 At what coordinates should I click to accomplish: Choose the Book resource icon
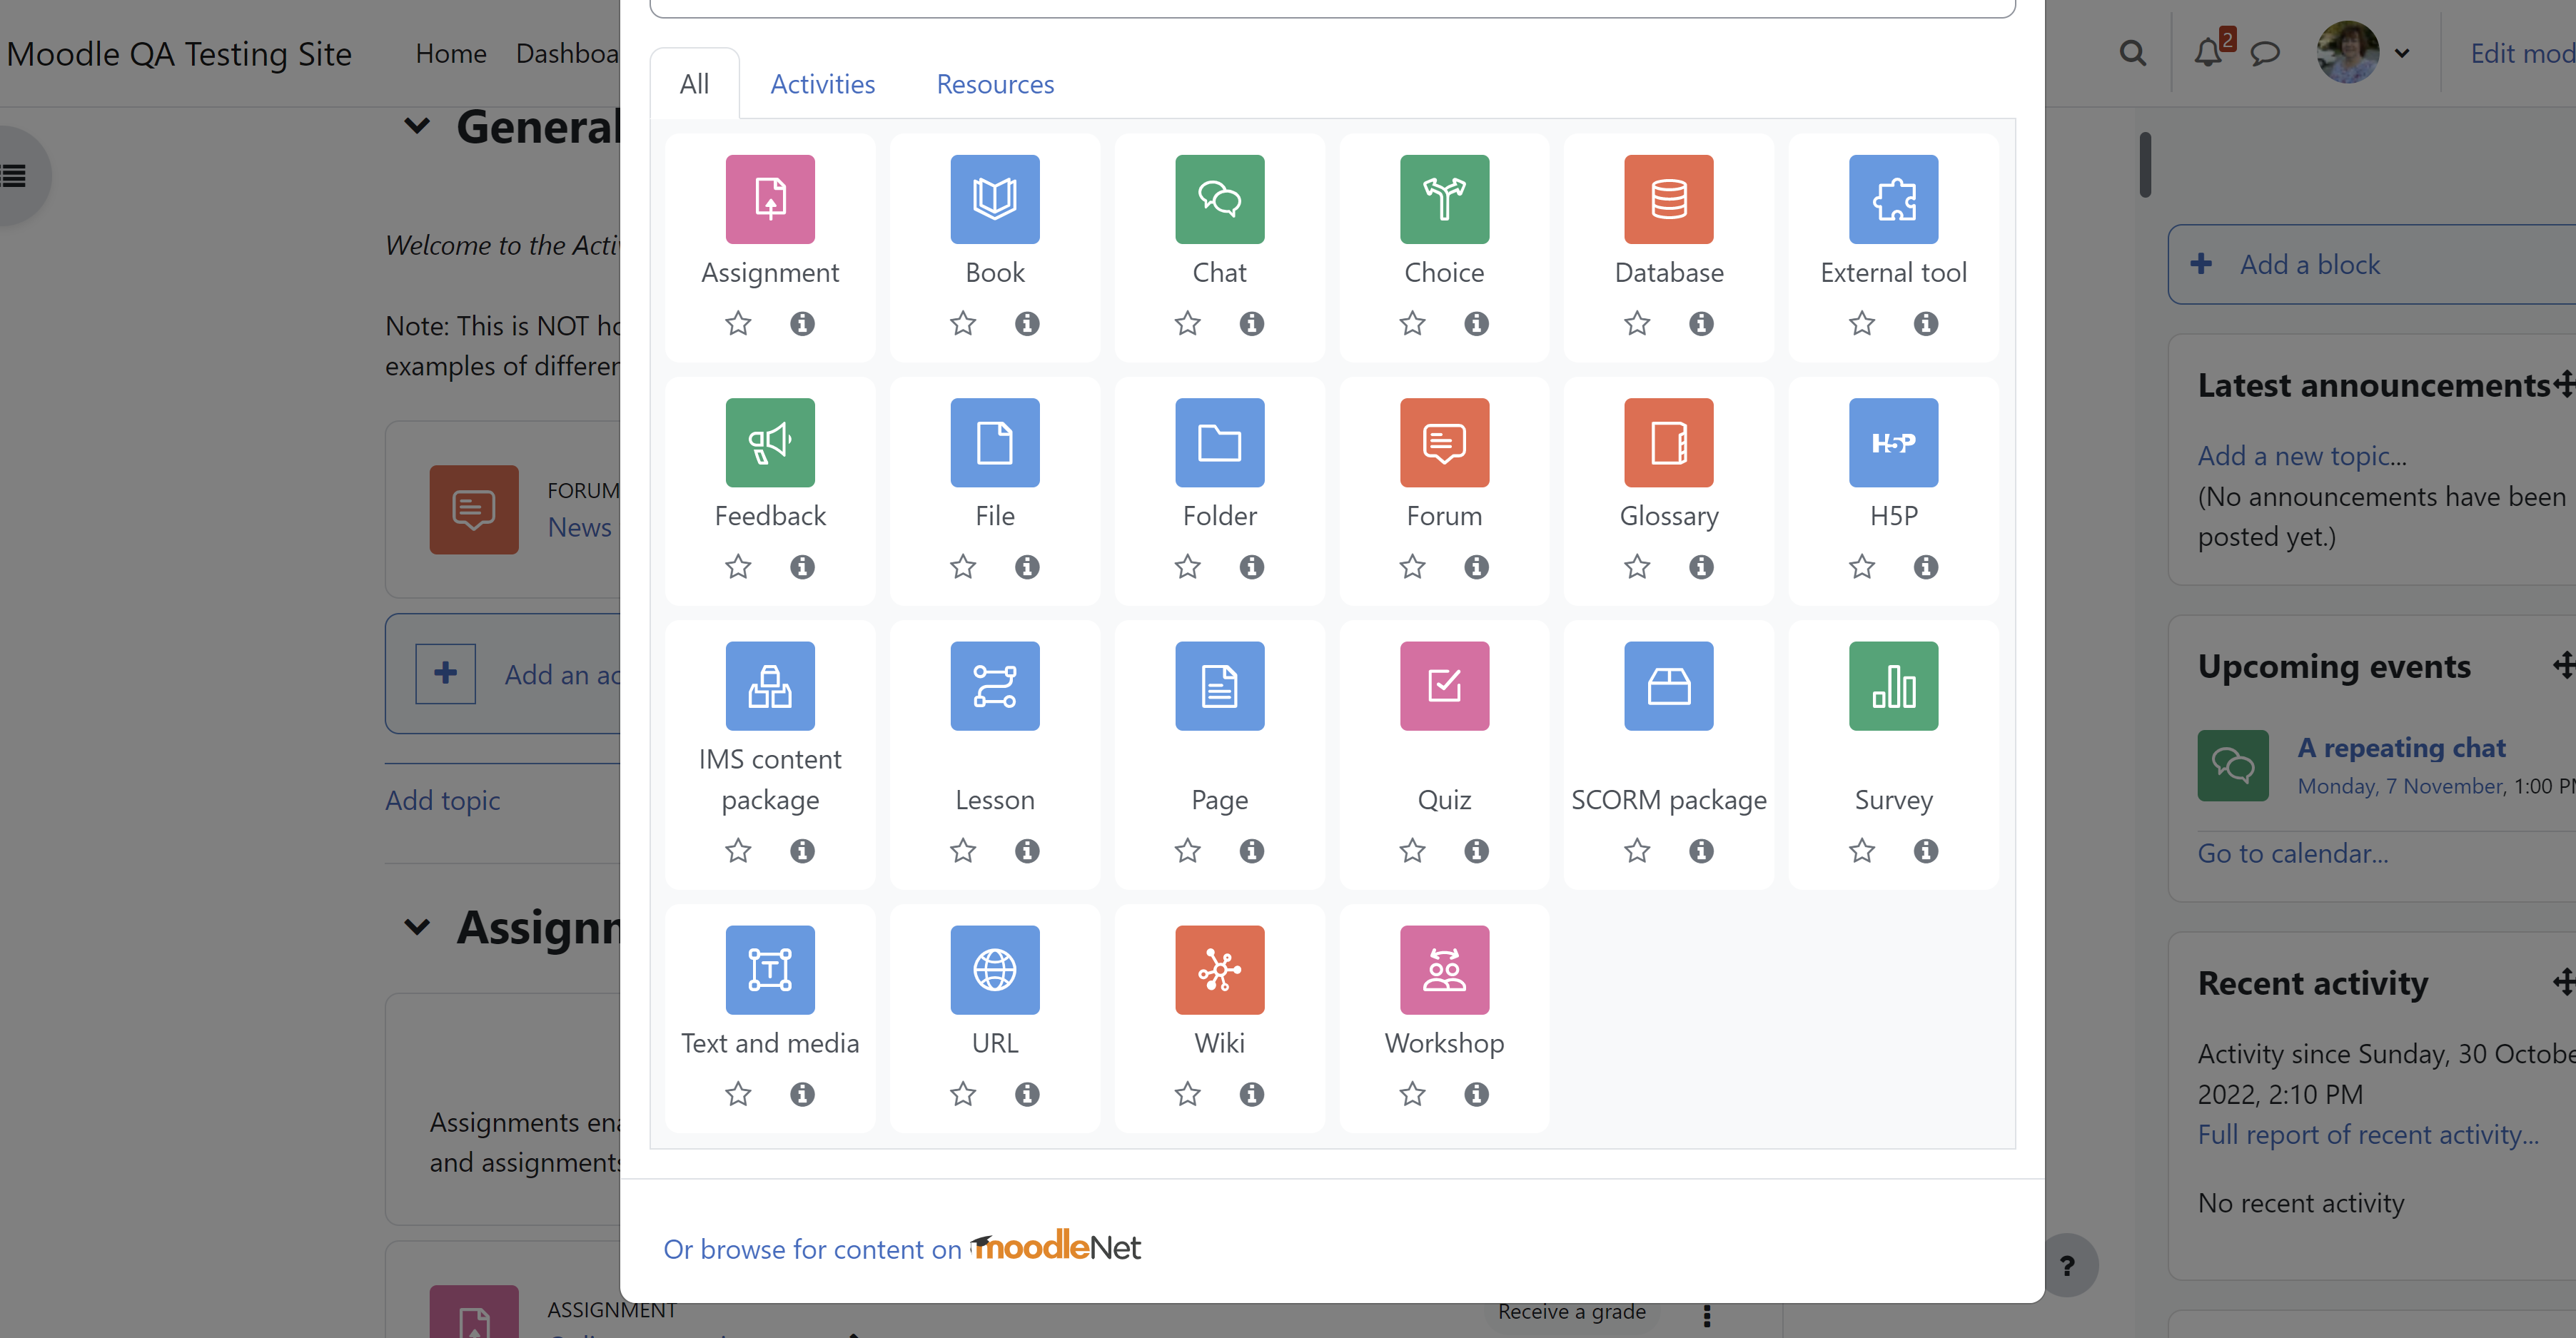[x=995, y=199]
